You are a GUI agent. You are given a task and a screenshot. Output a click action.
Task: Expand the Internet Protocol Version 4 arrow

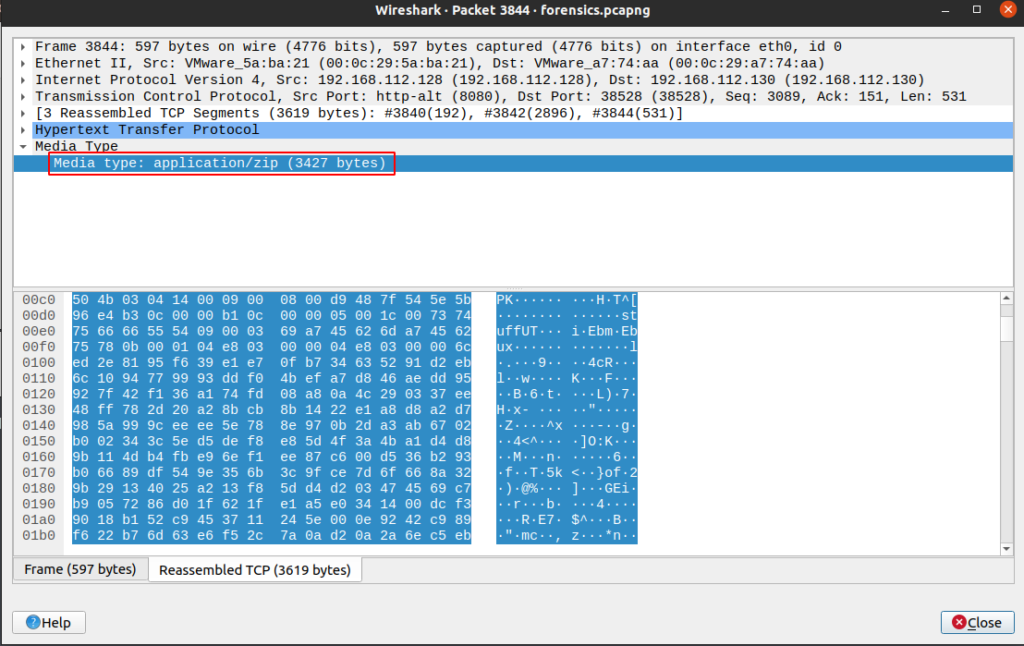(24, 80)
